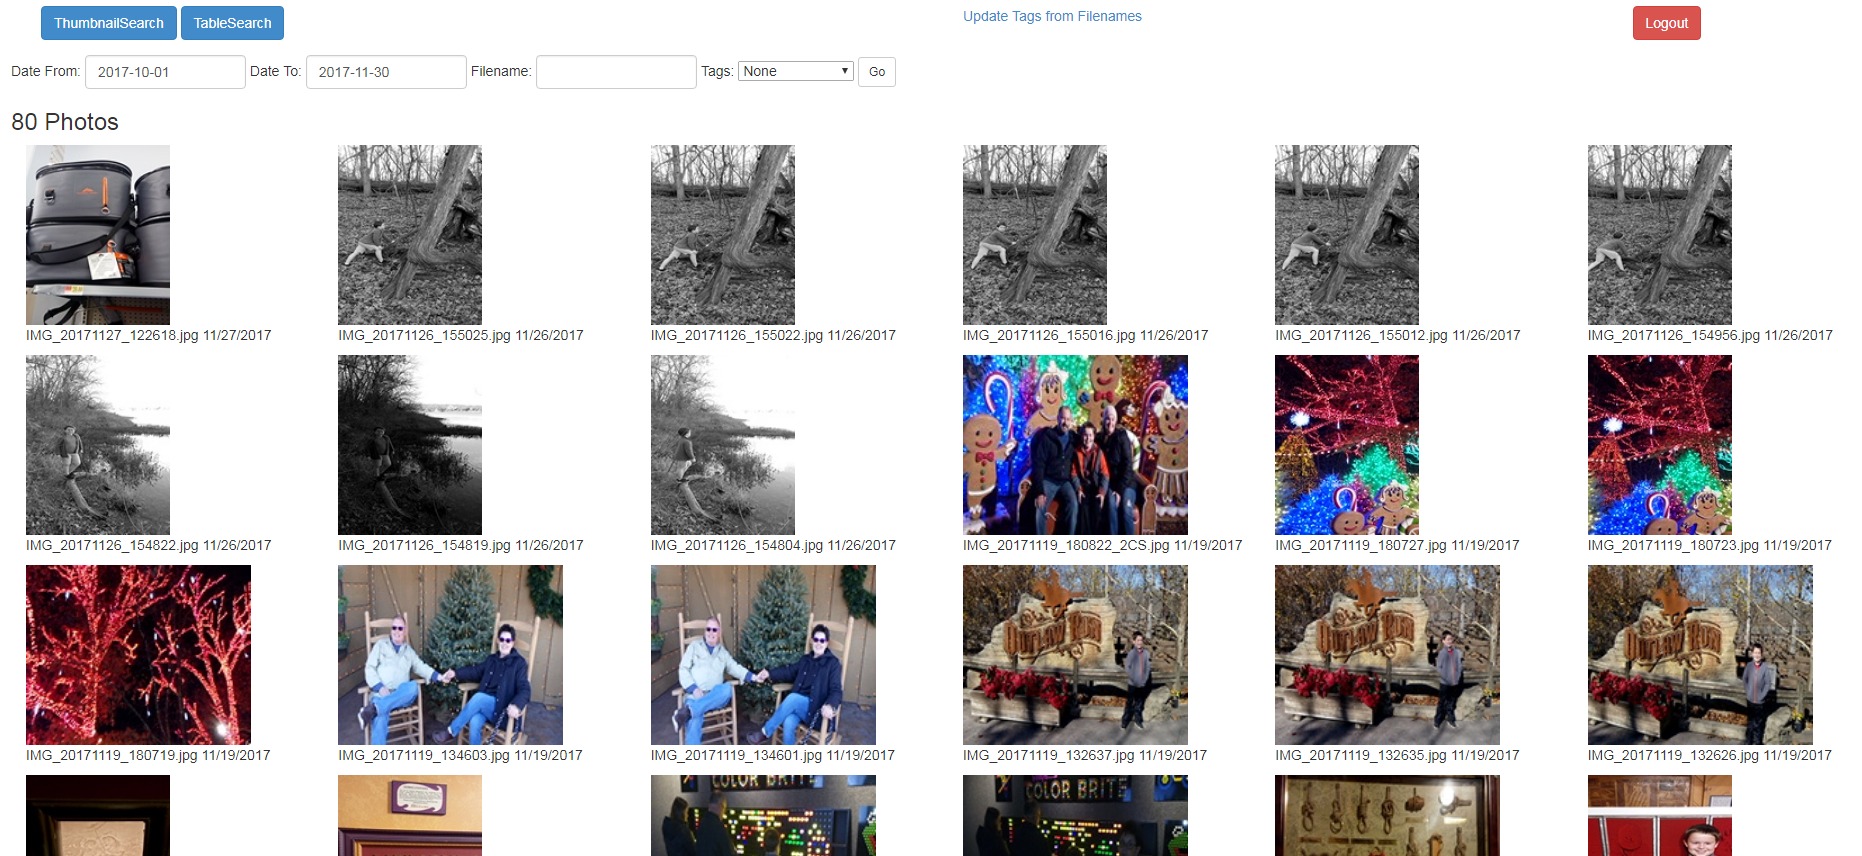Screen dimensions: 1862x856
Task: Open gingerbread group photo IMG_20171119_180822_2CS.jpg
Action: pyautogui.click(x=1075, y=444)
